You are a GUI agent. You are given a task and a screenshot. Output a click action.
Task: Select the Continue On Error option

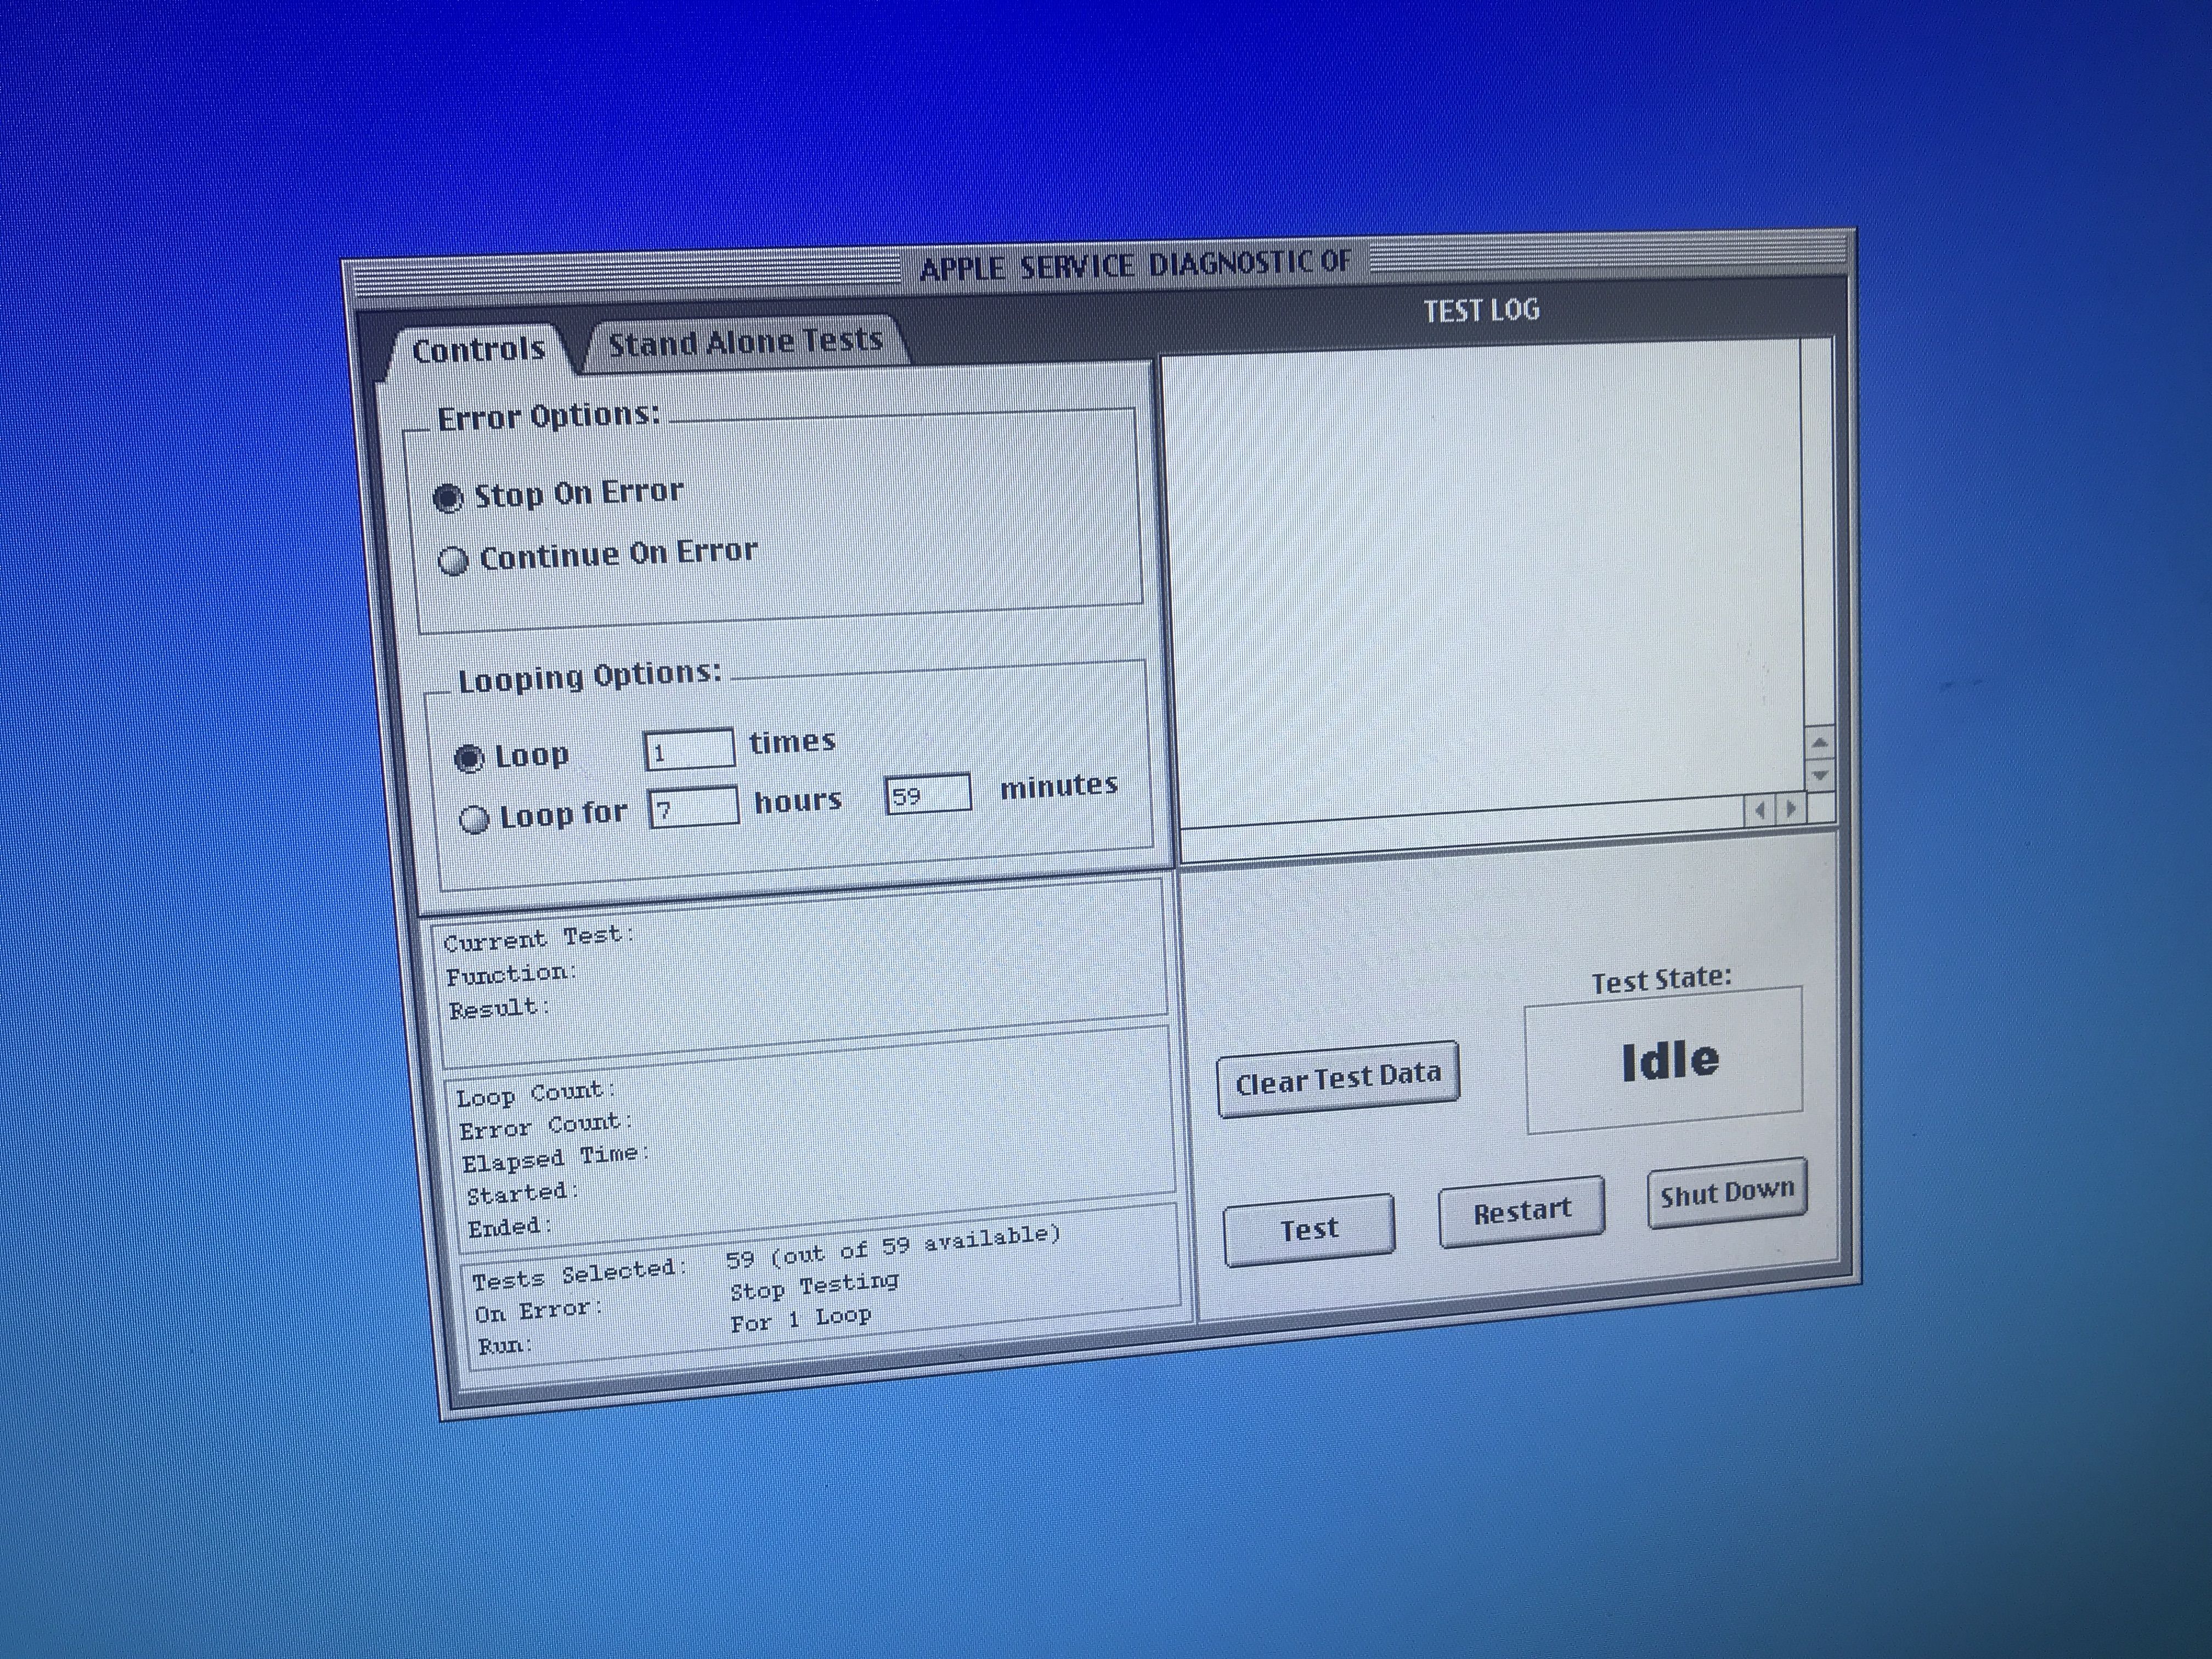[453, 560]
